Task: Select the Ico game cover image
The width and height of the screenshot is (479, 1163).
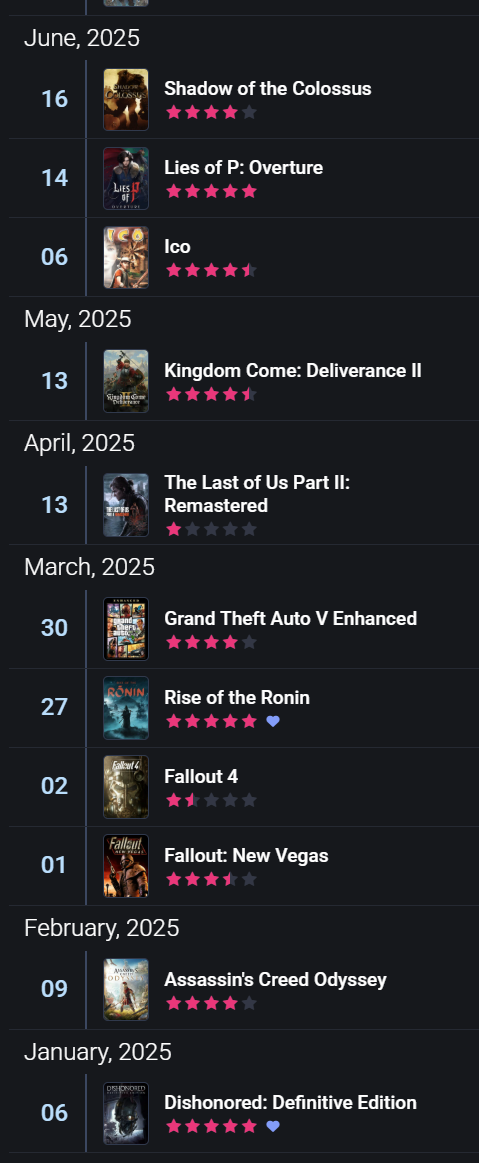Action: coord(125,257)
